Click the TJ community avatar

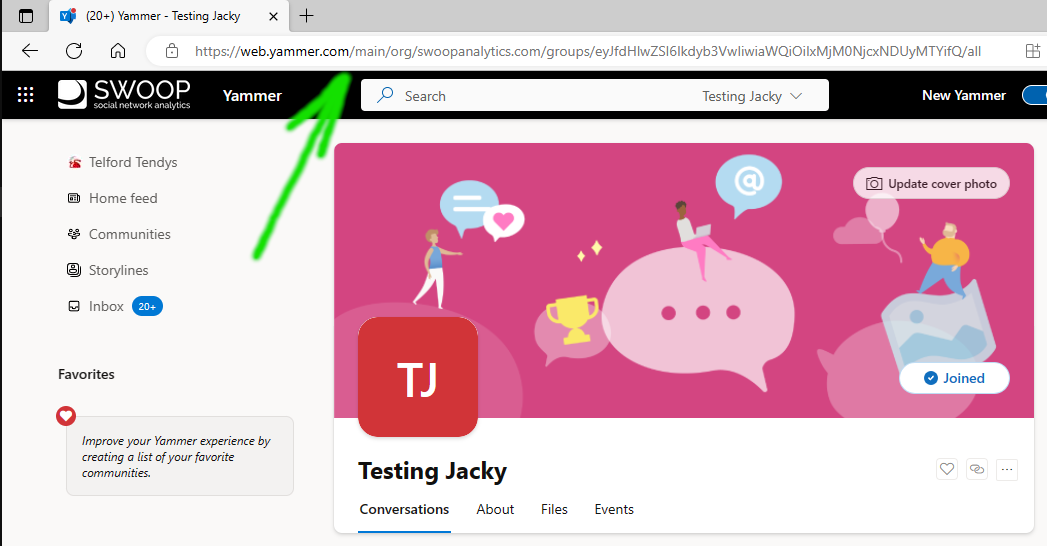point(418,377)
